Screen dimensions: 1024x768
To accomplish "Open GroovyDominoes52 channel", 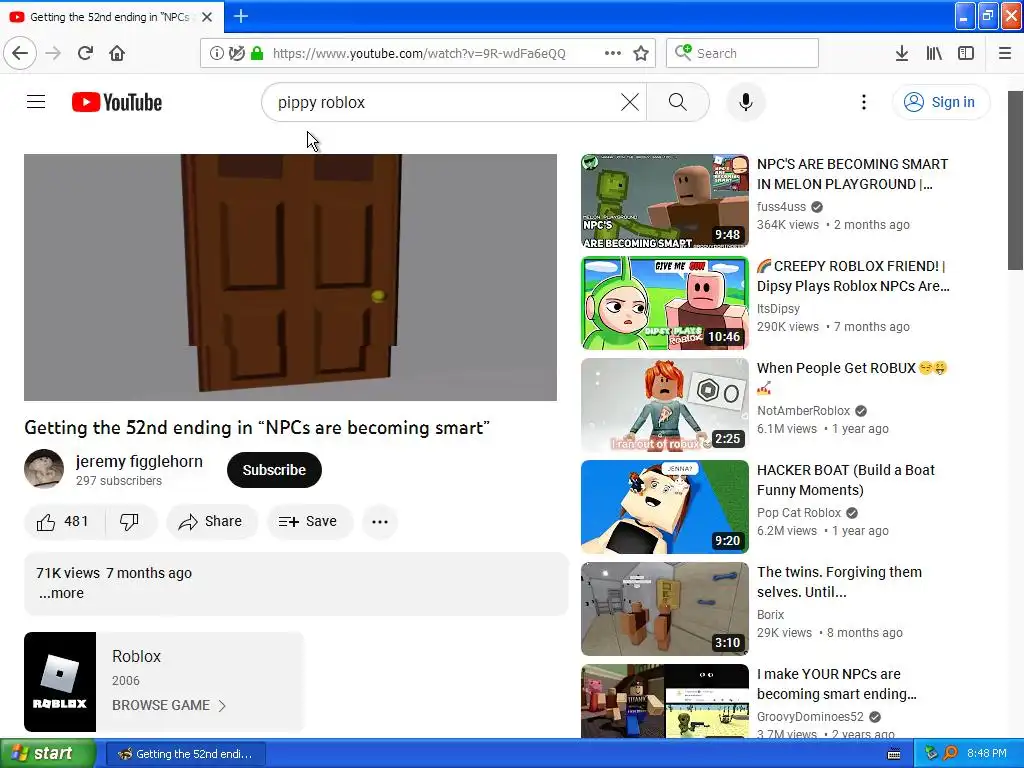I will coord(810,716).
